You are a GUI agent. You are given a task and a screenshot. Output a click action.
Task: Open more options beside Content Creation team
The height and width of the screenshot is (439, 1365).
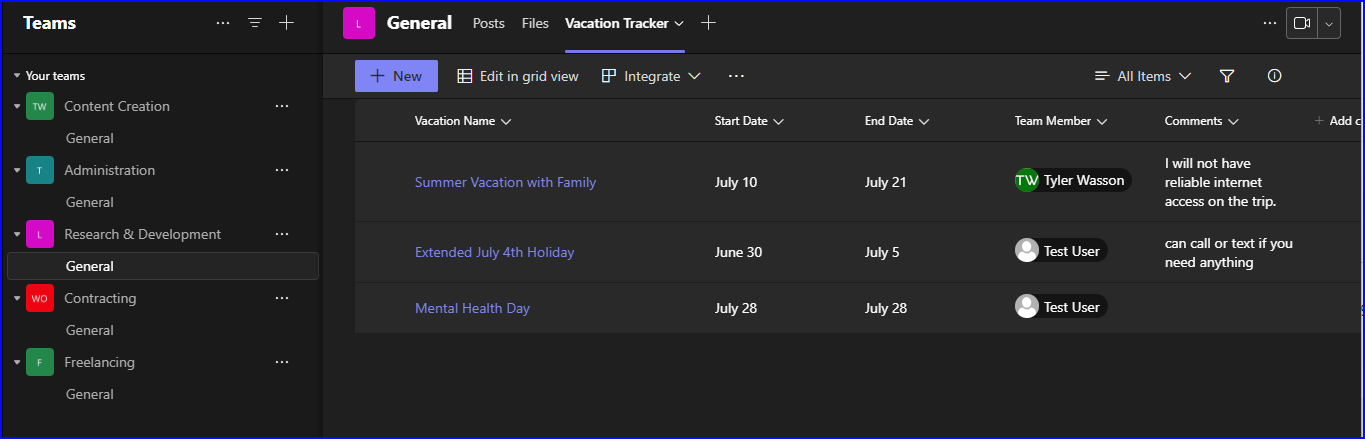282,106
